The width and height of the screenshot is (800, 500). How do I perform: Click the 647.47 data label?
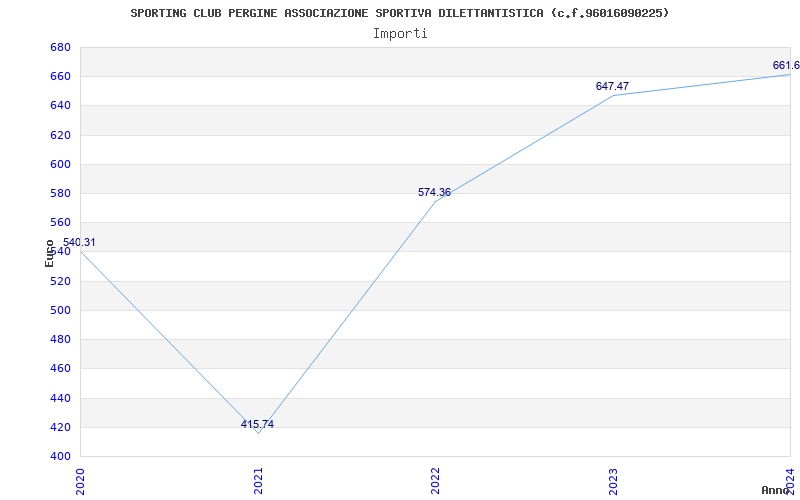(x=612, y=86)
